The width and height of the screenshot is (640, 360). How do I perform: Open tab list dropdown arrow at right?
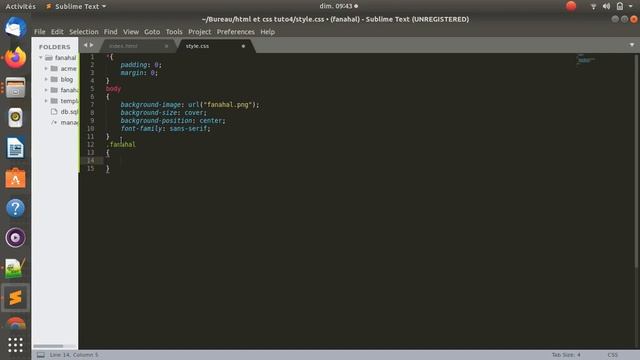(x=632, y=45)
